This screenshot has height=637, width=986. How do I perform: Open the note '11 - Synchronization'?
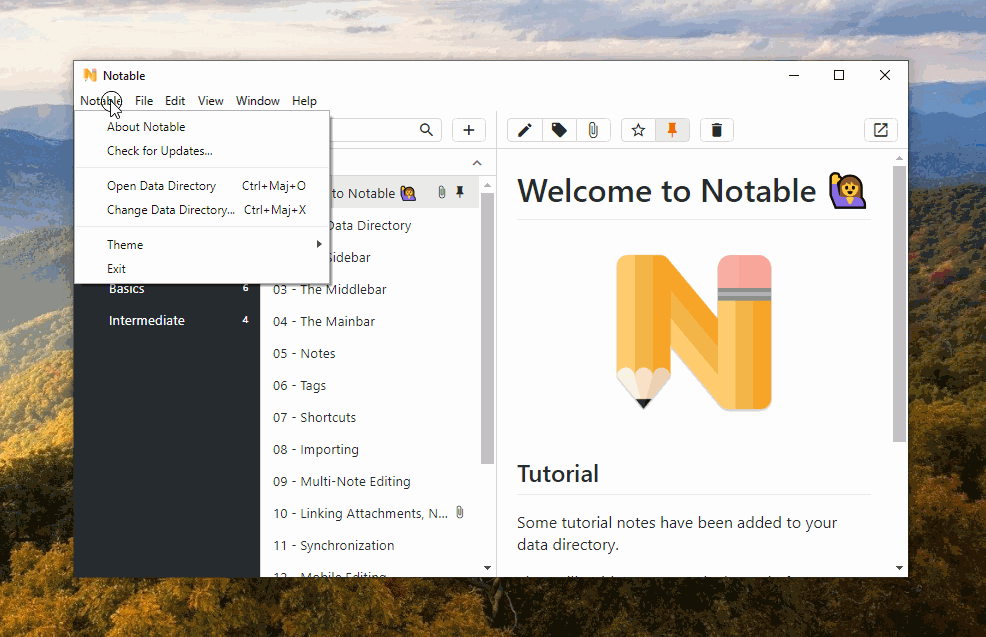[370, 546]
